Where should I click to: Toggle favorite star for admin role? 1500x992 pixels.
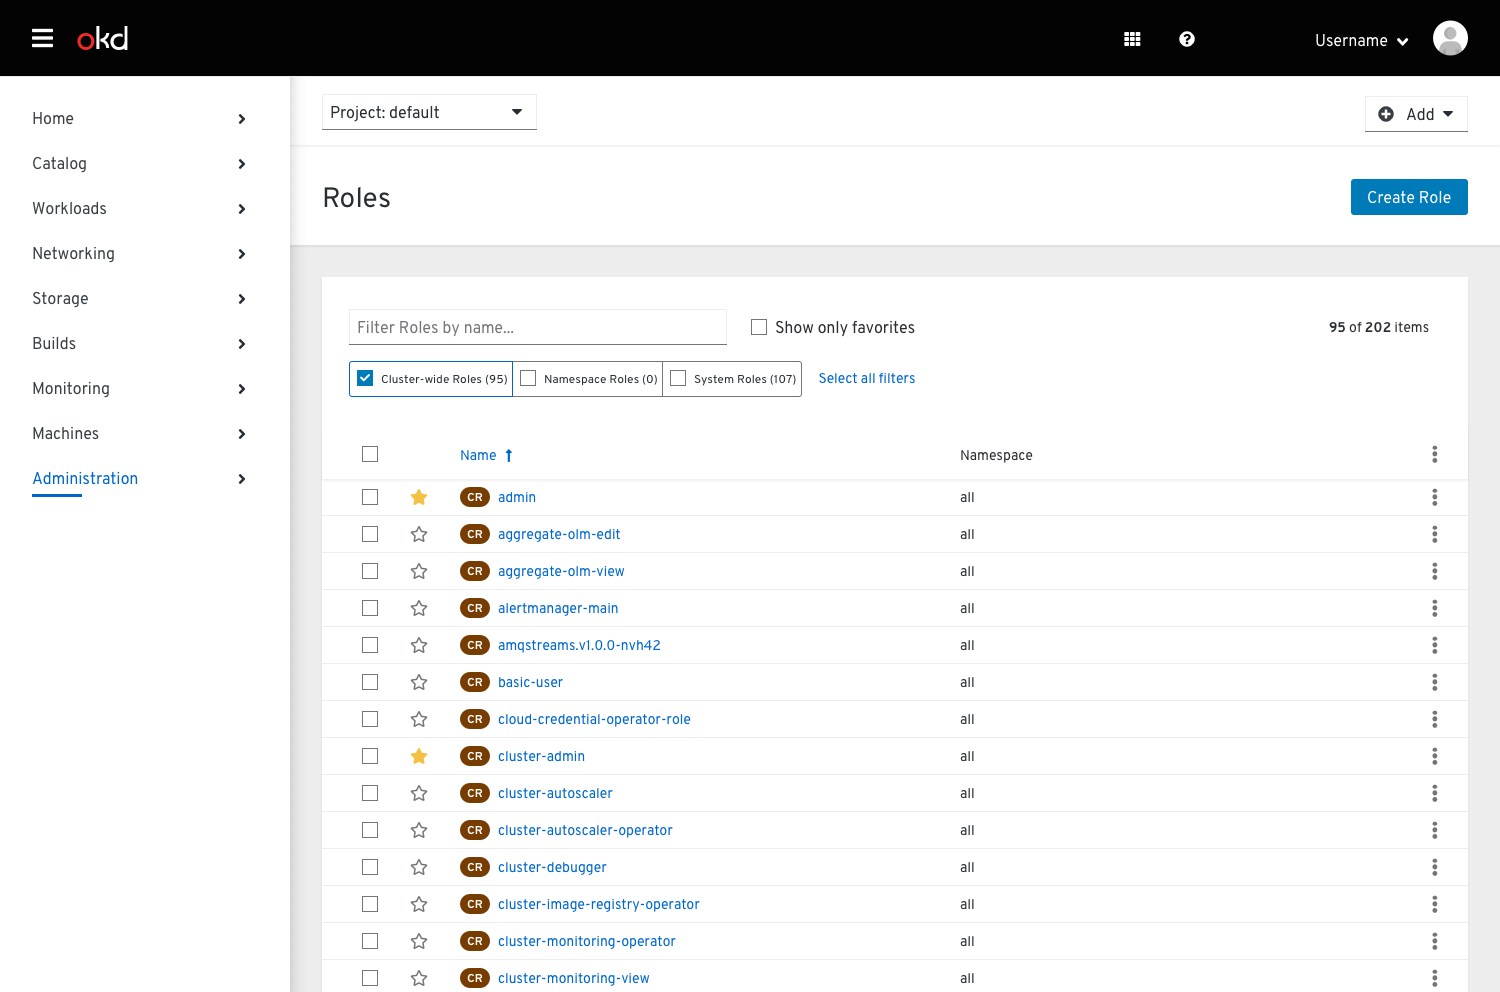(x=419, y=497)
